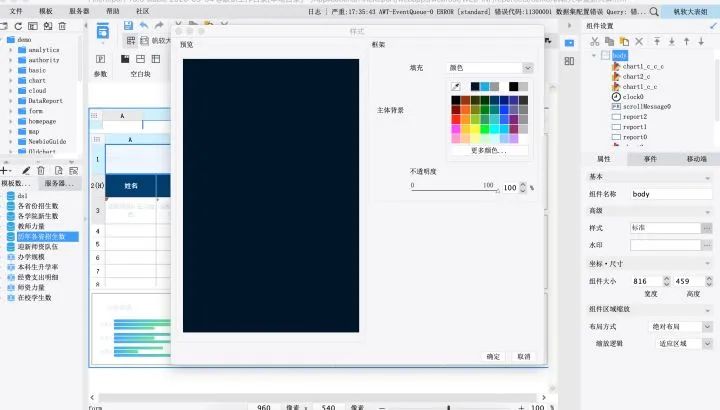Click the 不透明度 opacity slider
Viewport: 720px width, 410px height.
[455, 189]
